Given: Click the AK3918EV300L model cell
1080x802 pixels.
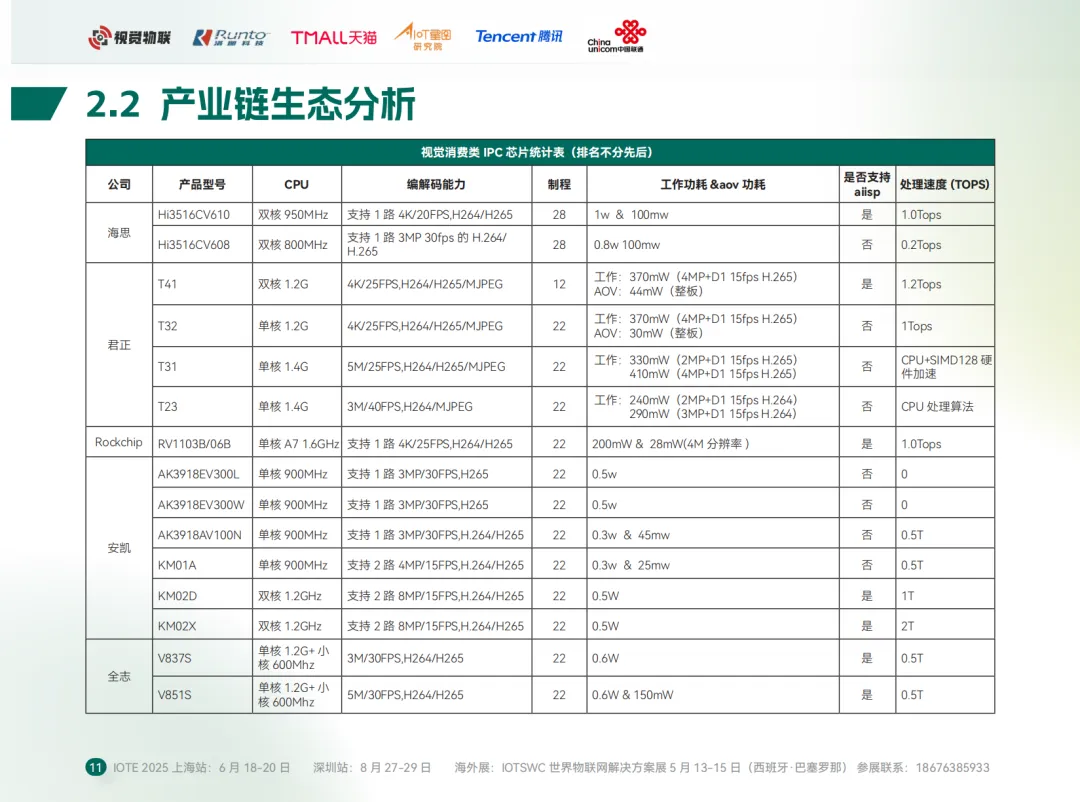Looking at the screenshot, I should (202, 474).
